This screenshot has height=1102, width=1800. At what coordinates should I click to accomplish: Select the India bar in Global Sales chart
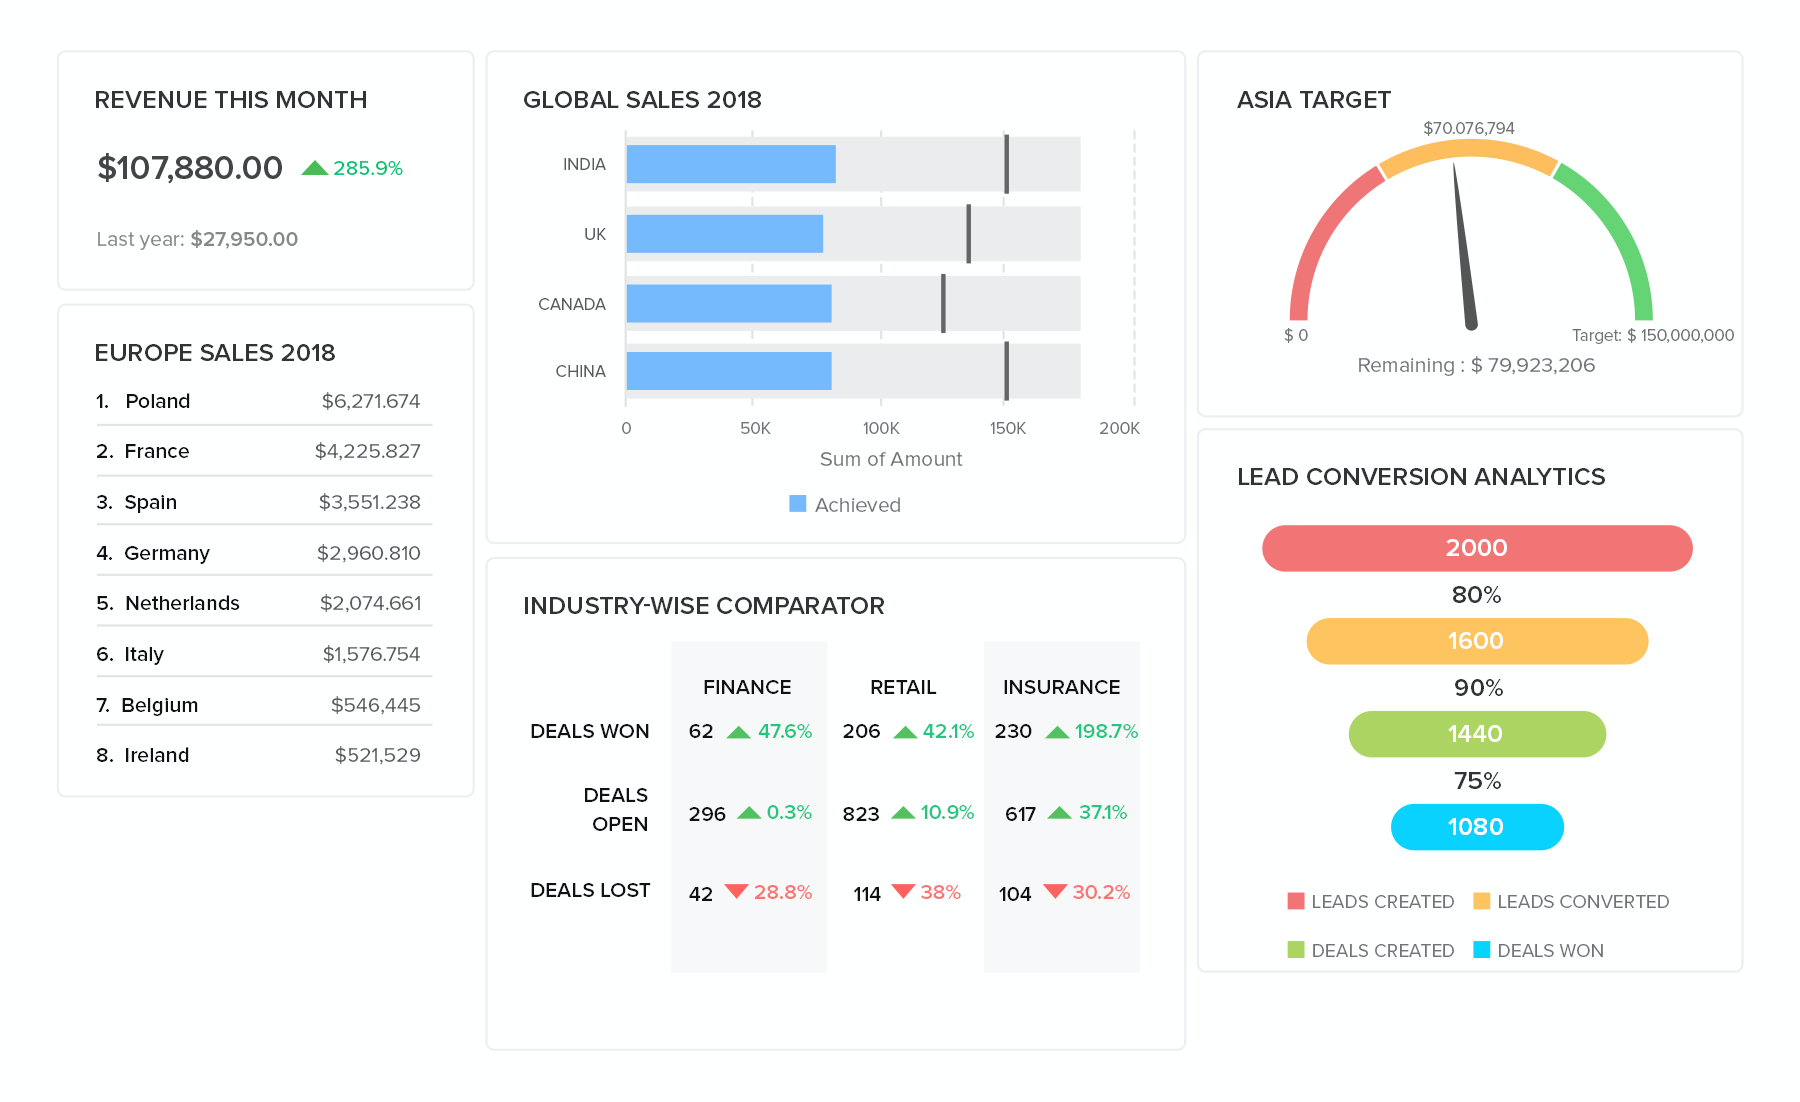click(730, 164)
